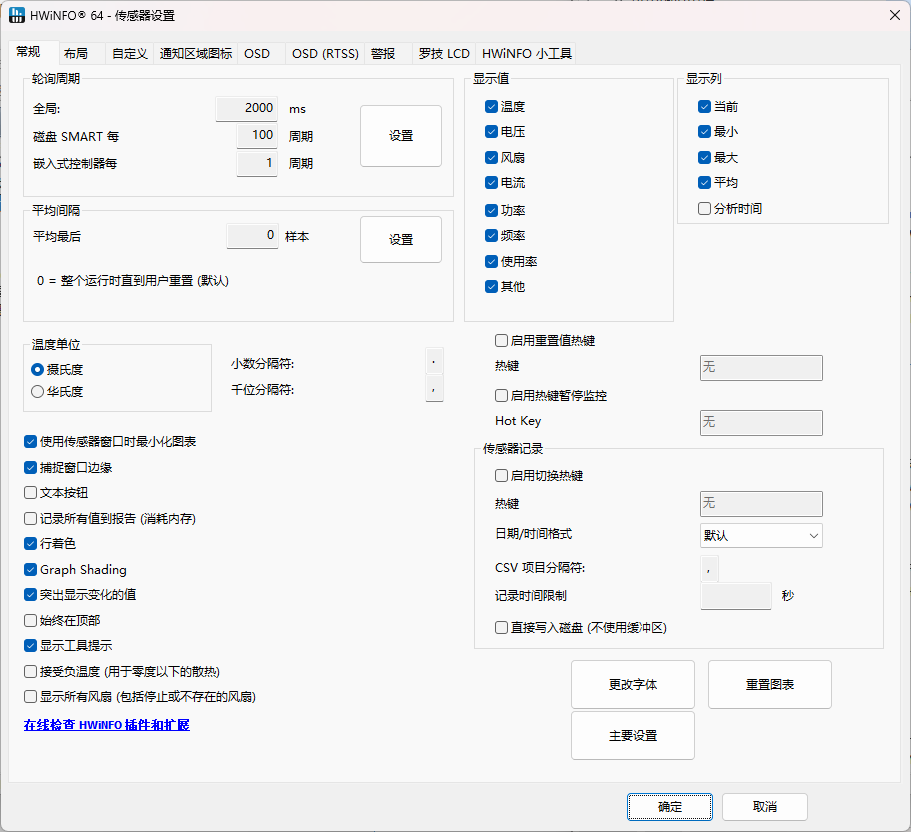Click the 重置图表 button

click(769, 684)
